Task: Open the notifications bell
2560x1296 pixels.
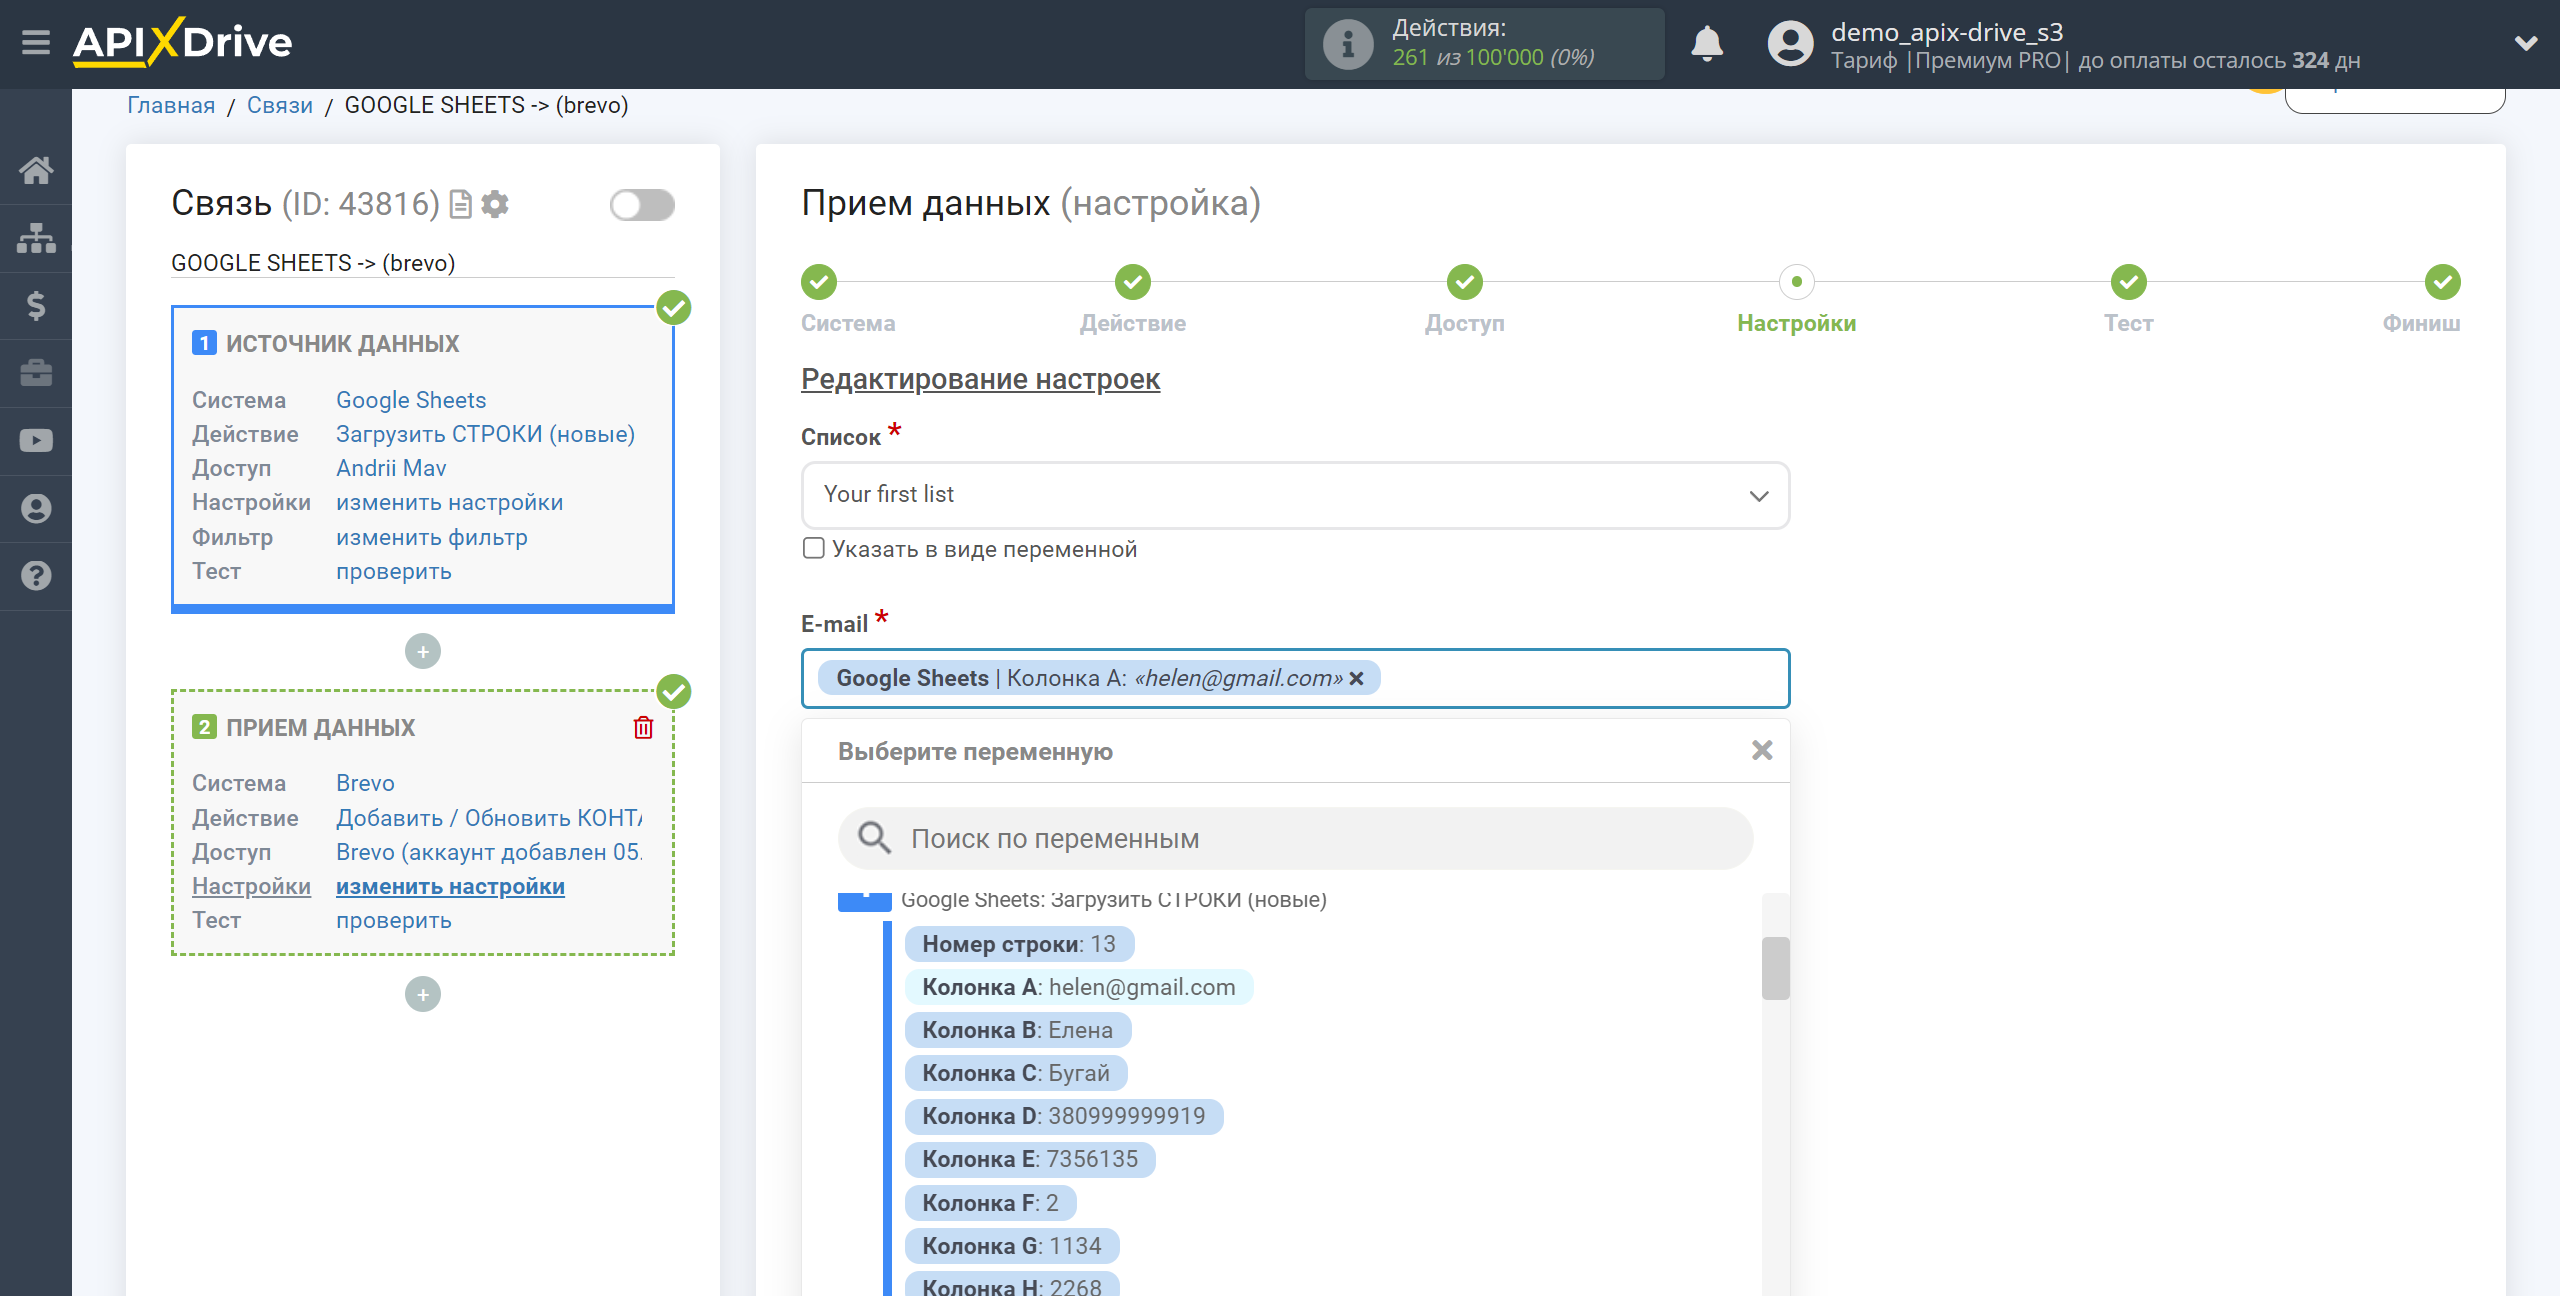Action: (x=1707, y=44)
